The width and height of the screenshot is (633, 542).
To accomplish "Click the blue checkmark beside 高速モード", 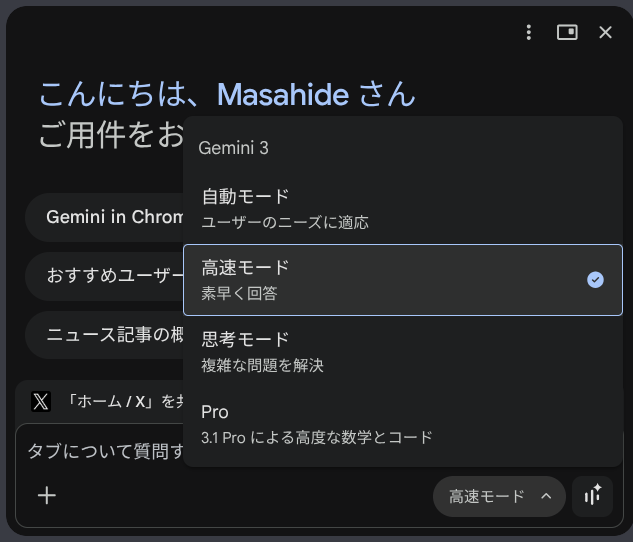I will (595, 280).
